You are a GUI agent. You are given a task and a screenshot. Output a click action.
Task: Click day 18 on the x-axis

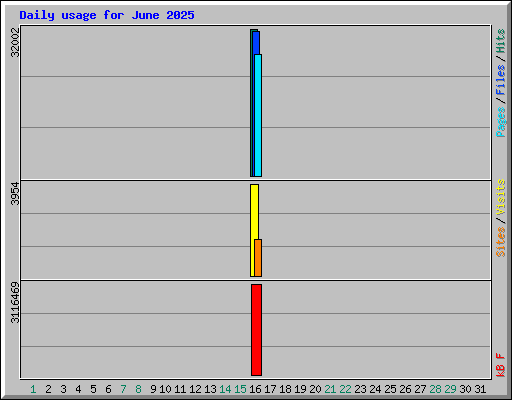click(285, 389)
